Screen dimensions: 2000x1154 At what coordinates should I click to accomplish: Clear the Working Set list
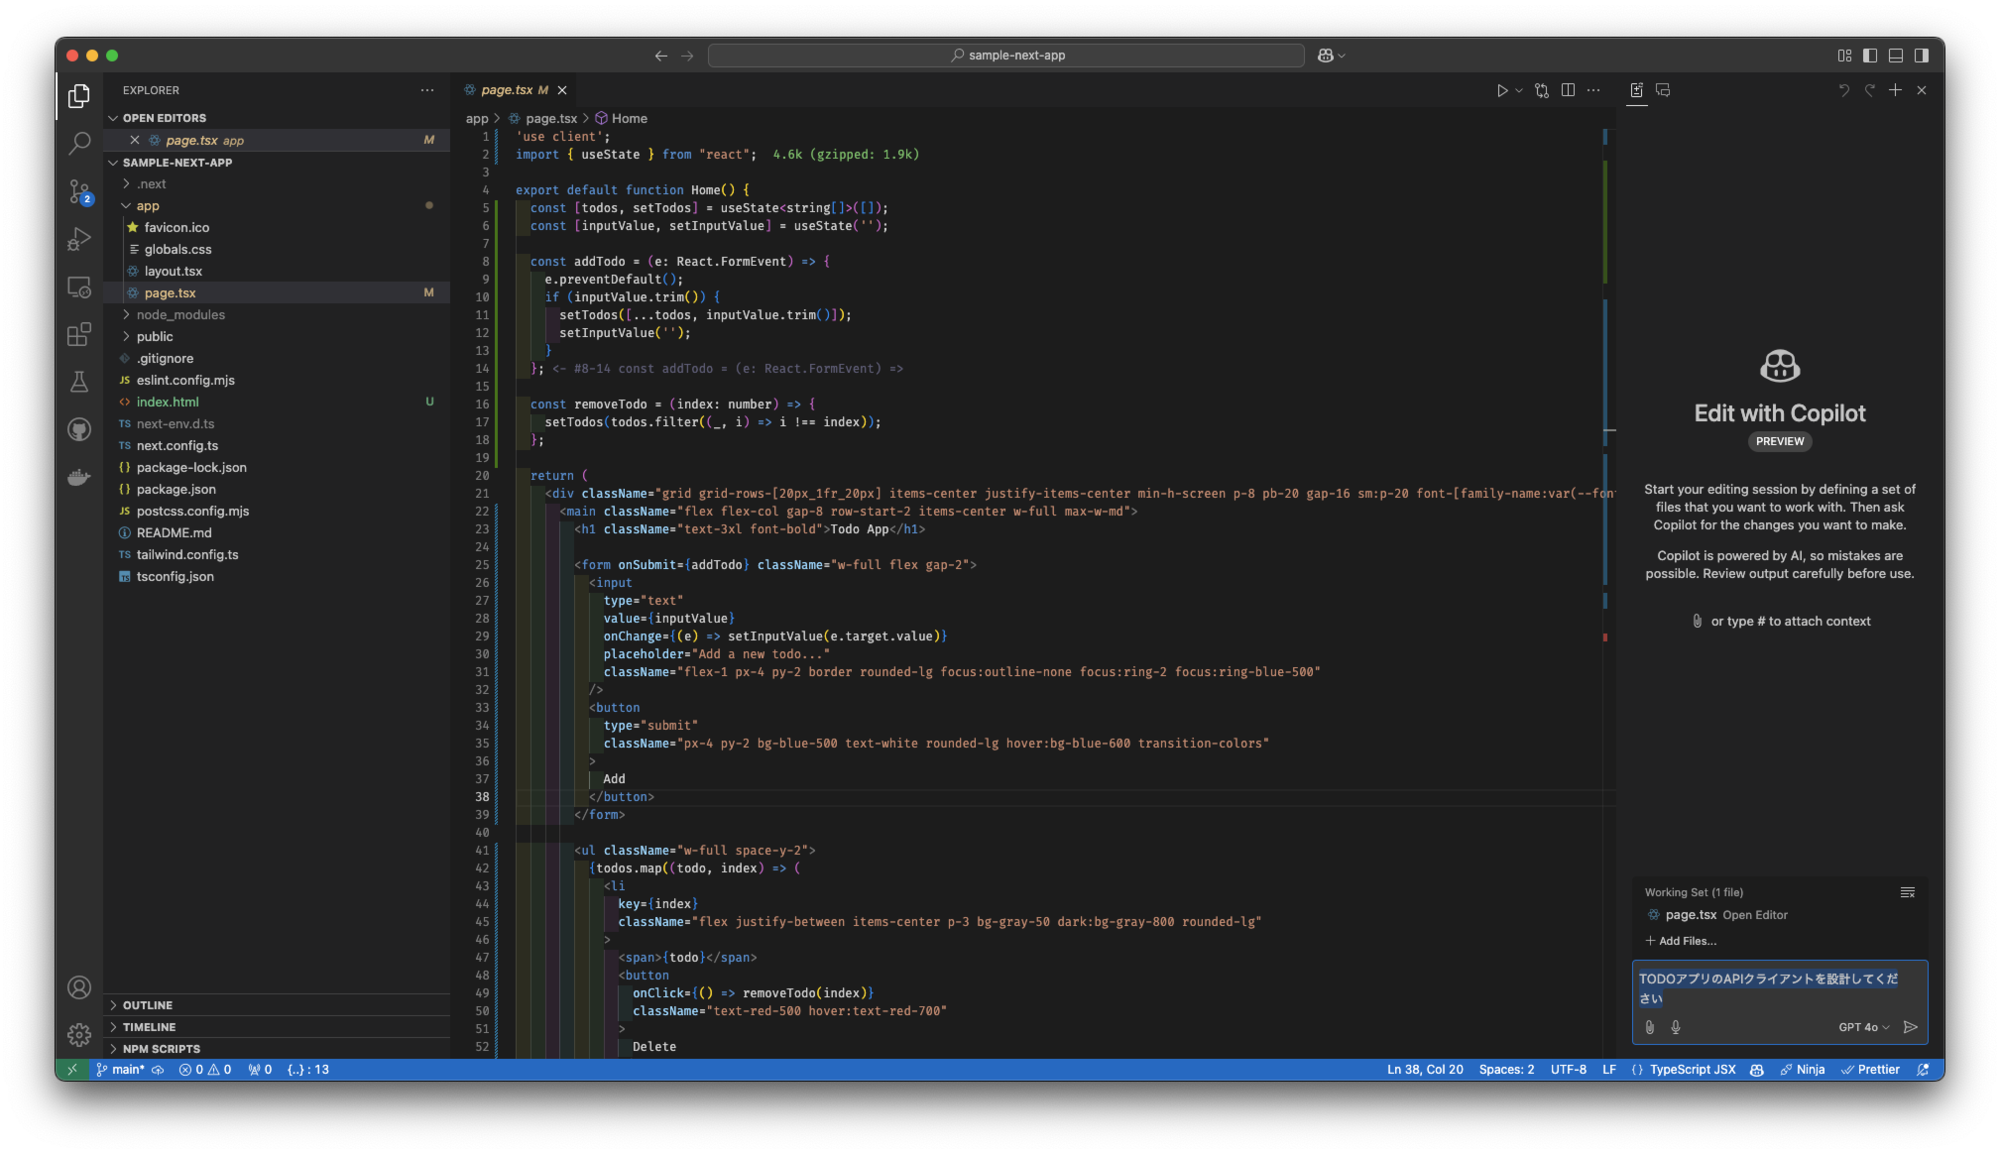point(1907,892)
